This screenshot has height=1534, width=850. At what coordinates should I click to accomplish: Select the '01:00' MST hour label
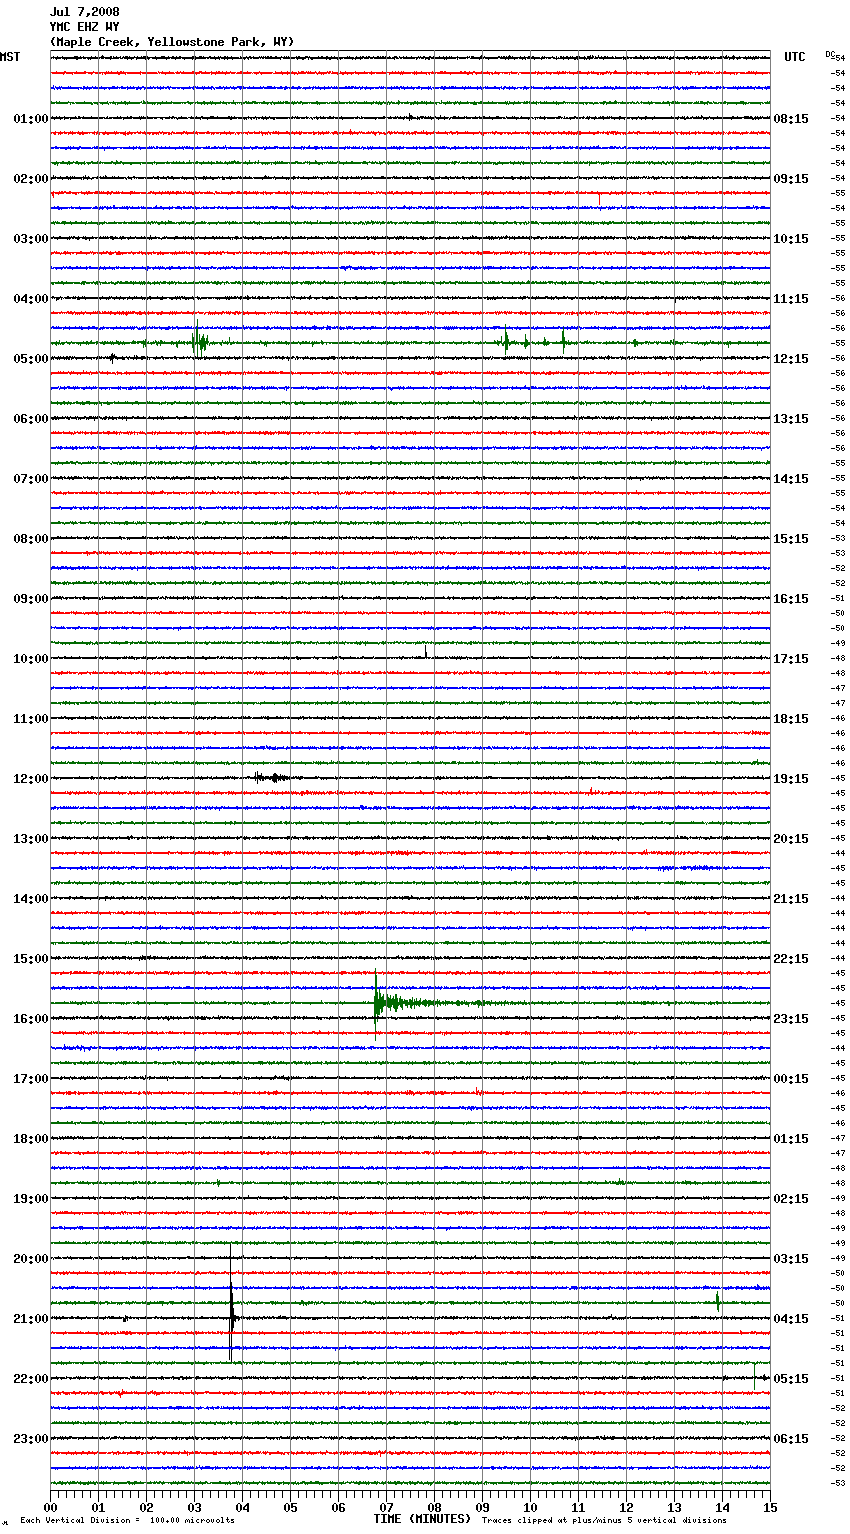(31, 119)
